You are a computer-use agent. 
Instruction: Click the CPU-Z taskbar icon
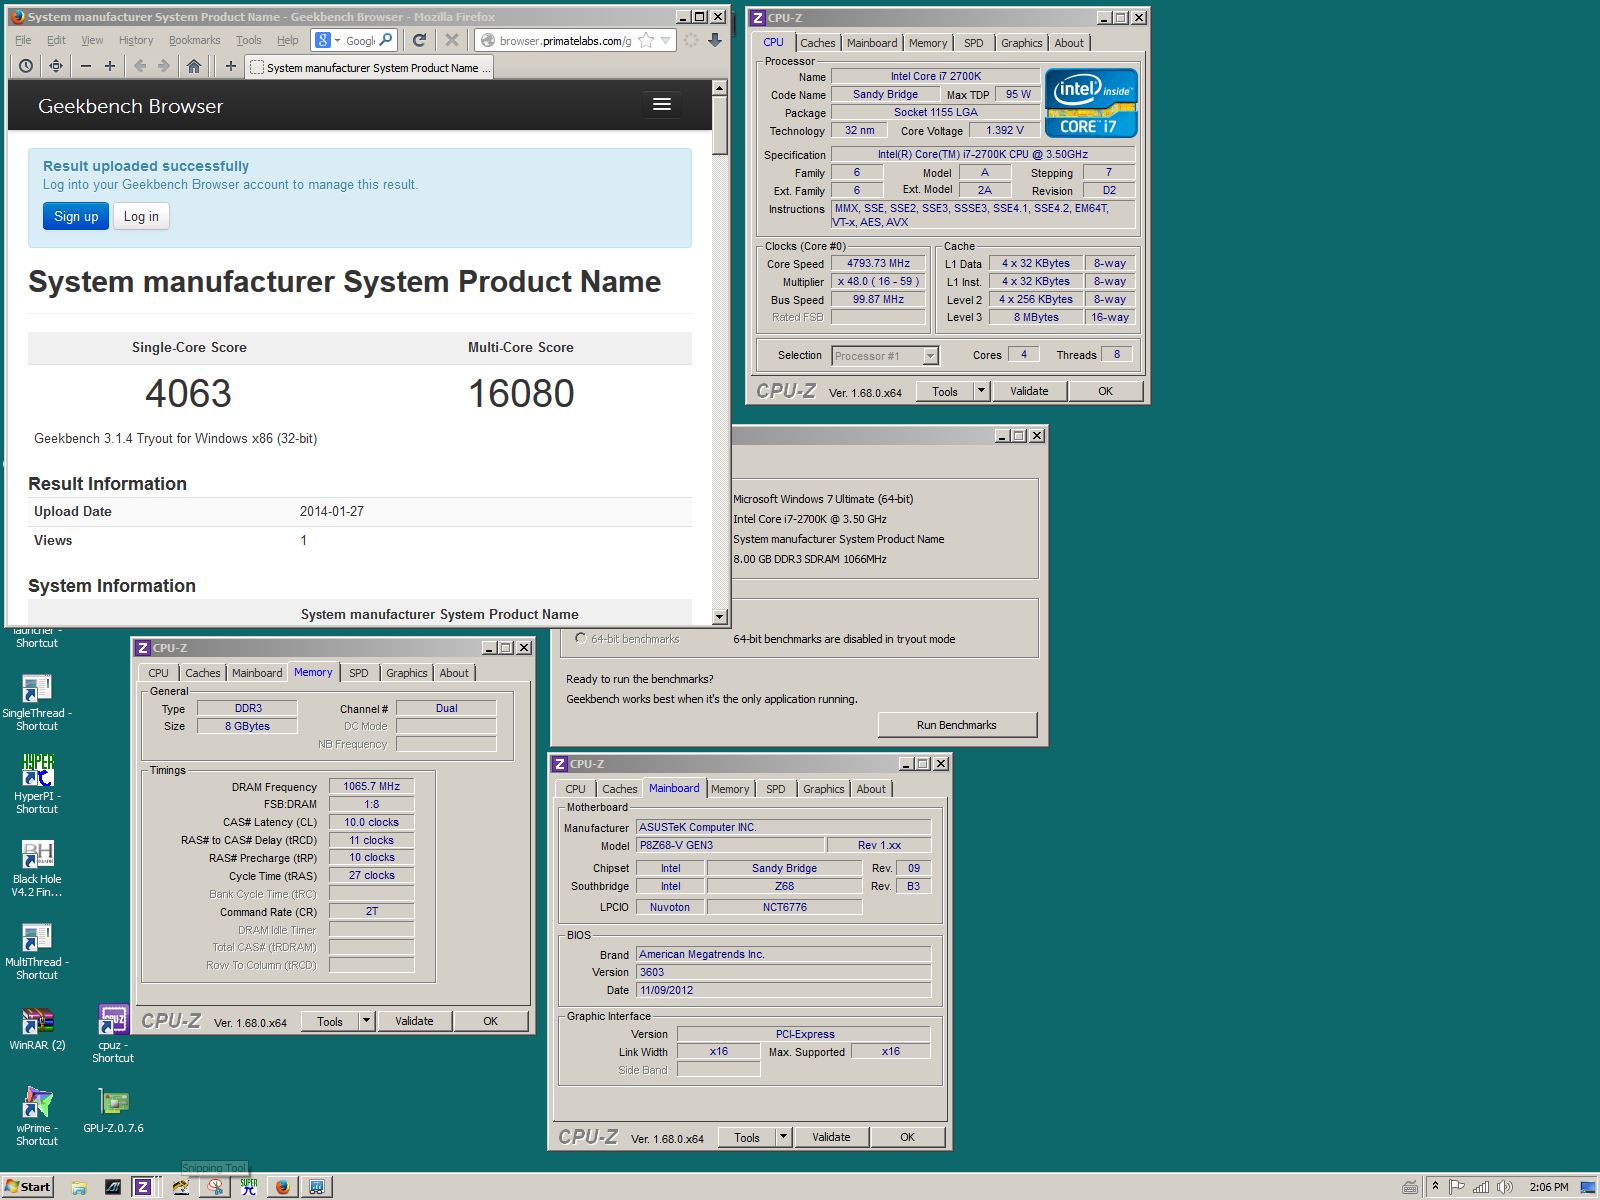[143, 1187]
